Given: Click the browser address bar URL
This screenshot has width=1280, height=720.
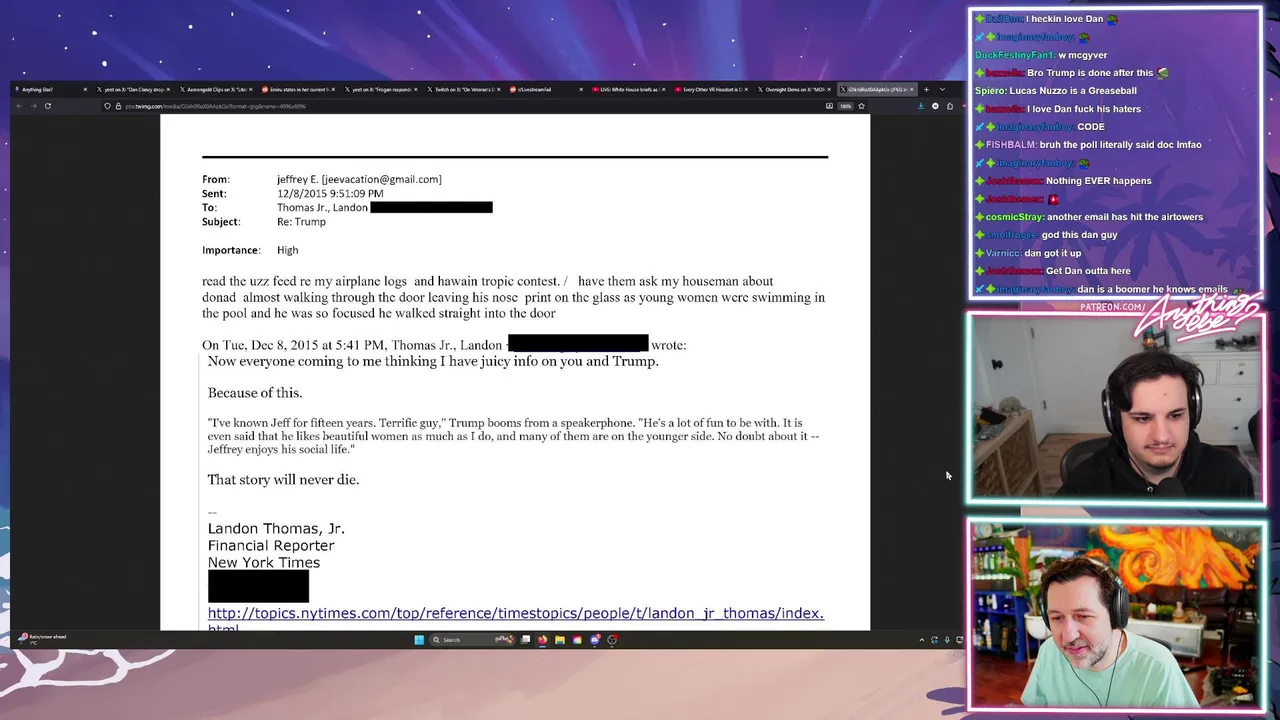Looking at the screenshot, I should coord(215,106).
